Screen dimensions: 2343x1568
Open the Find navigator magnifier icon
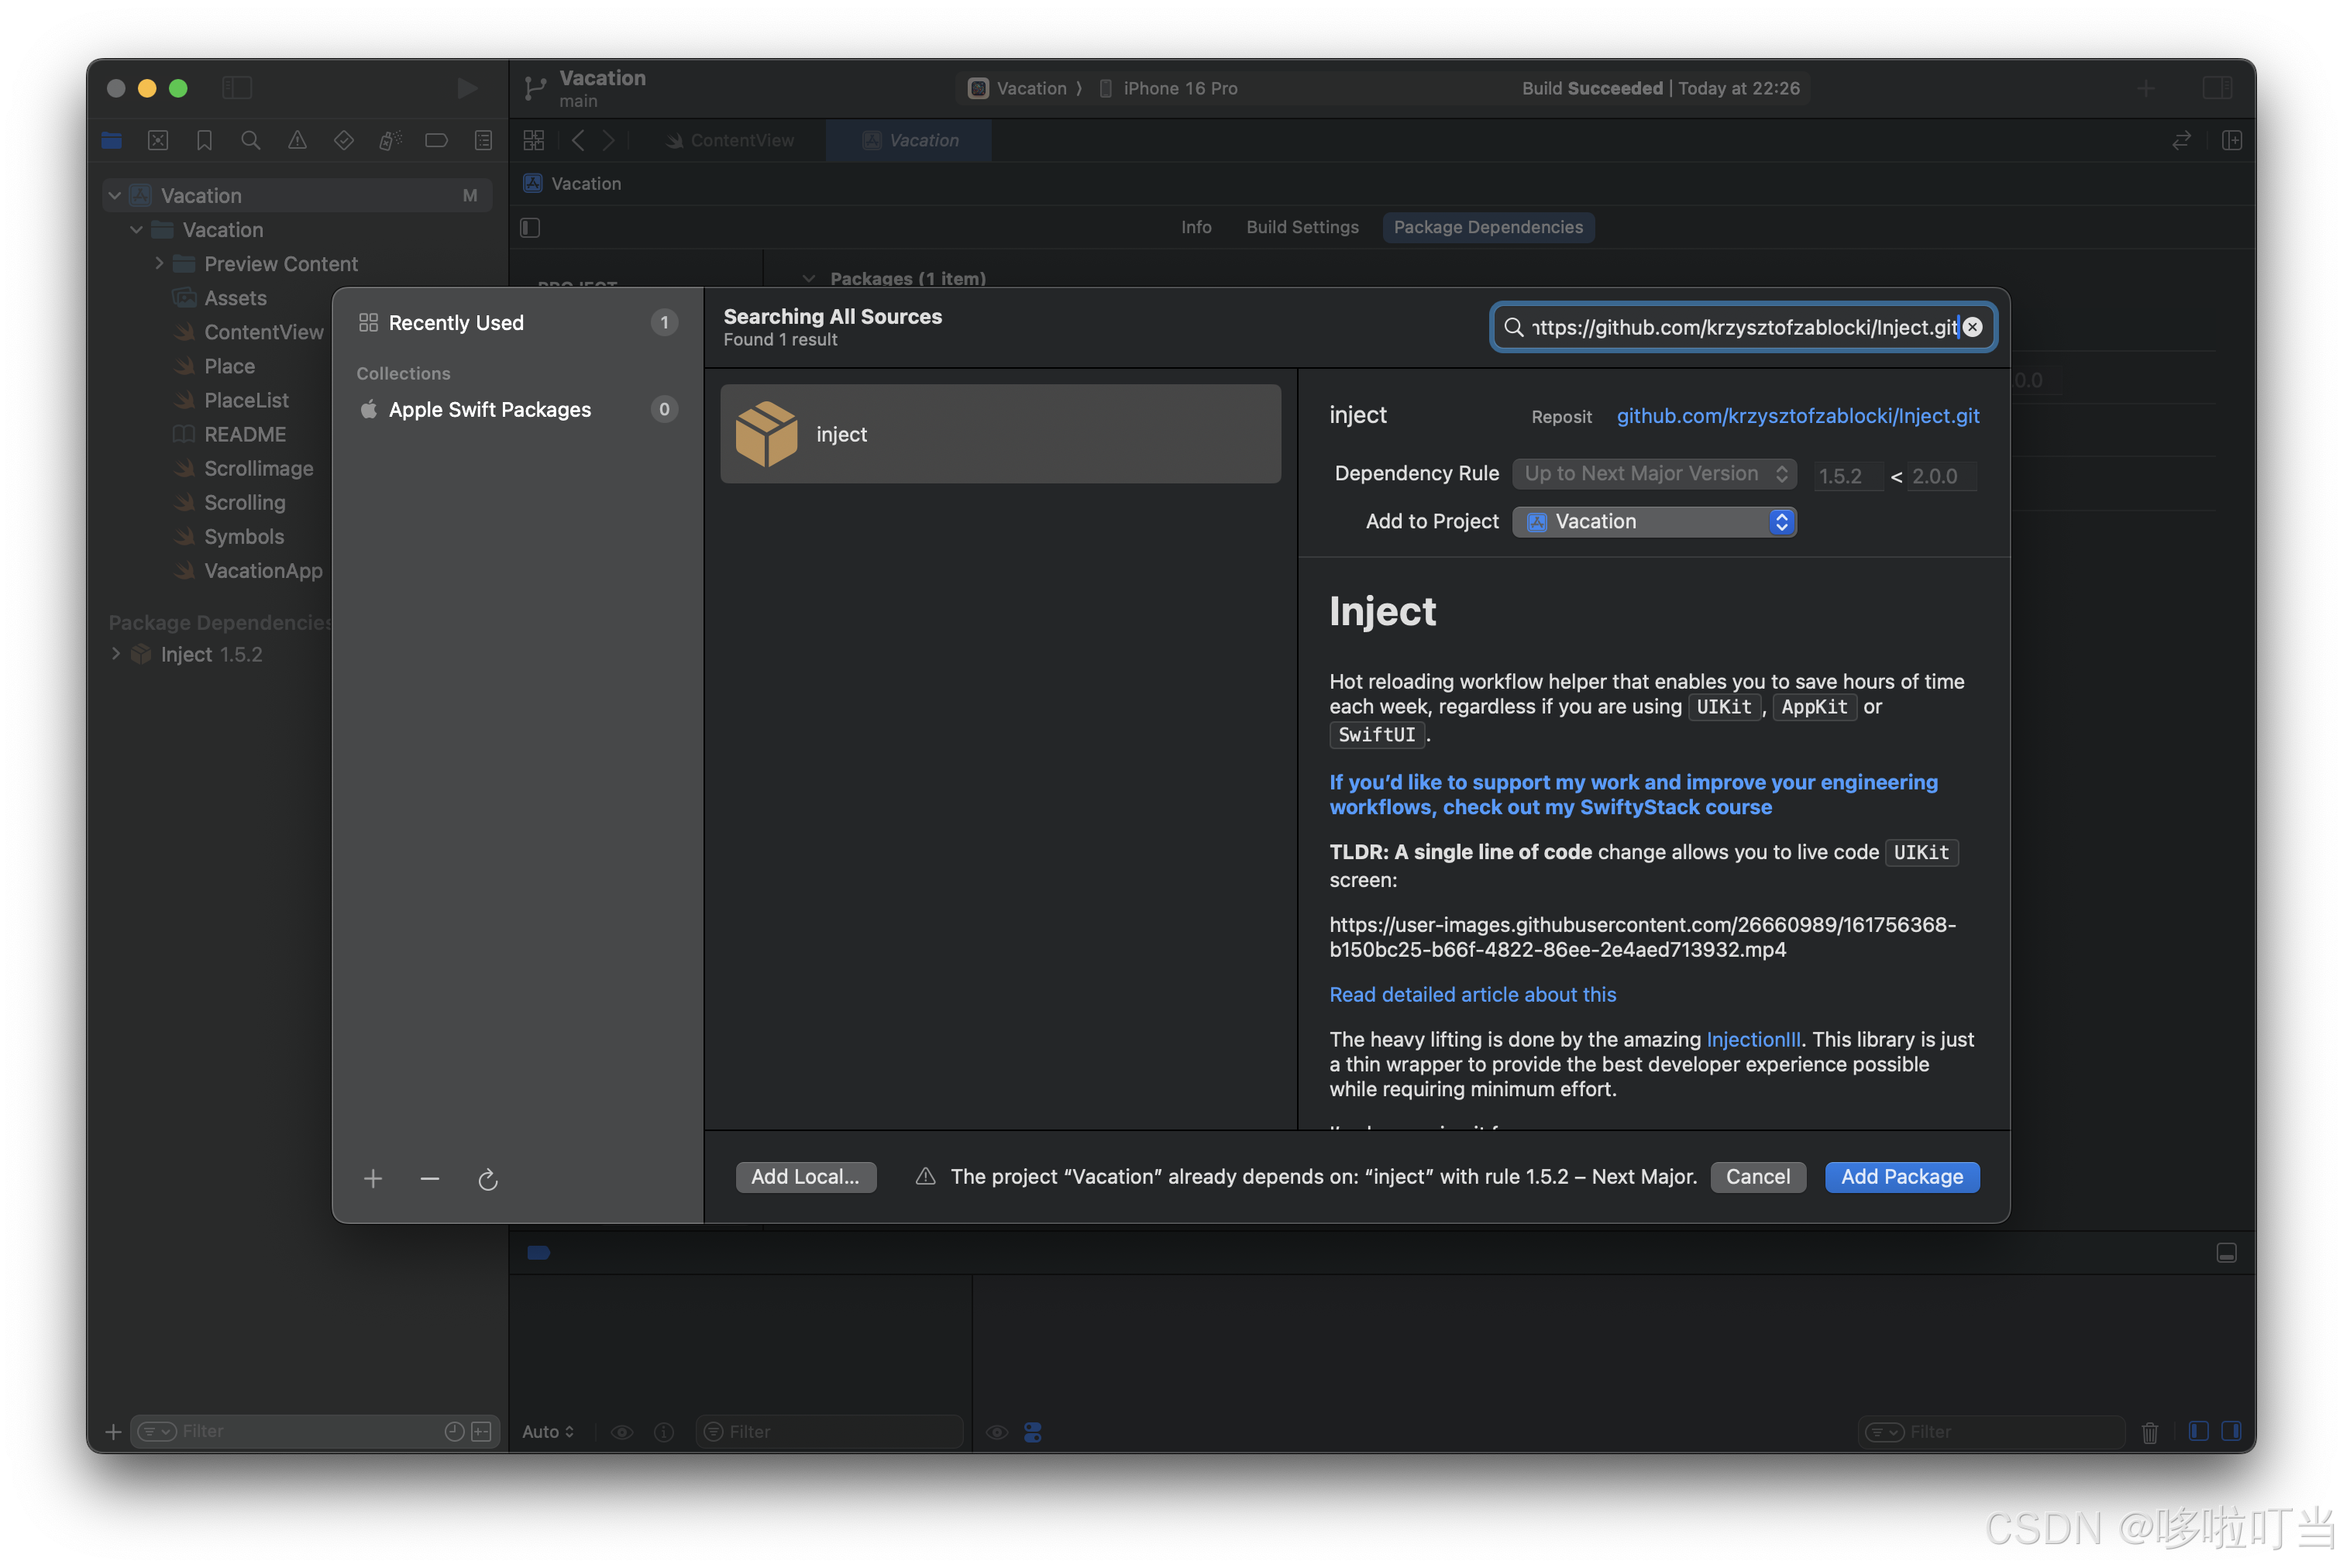[251, 141]
